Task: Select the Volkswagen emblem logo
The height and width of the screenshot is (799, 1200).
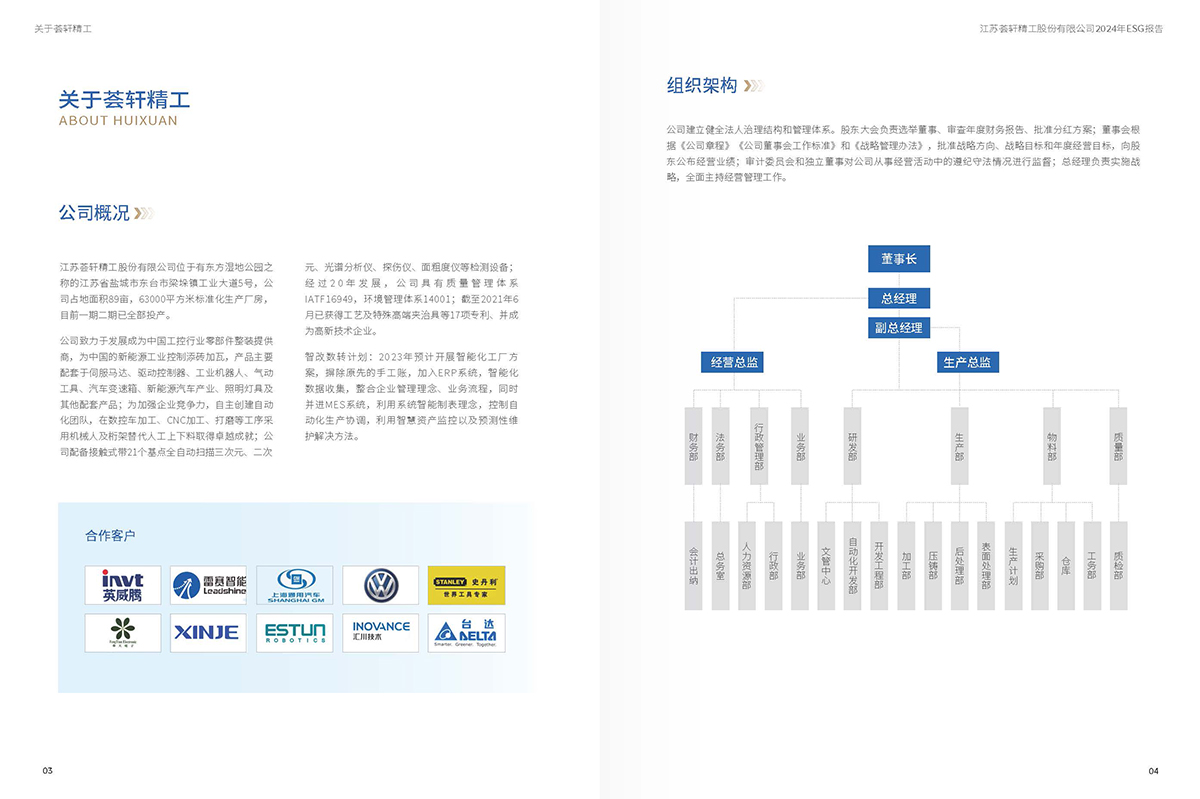Action: (380, 585)
